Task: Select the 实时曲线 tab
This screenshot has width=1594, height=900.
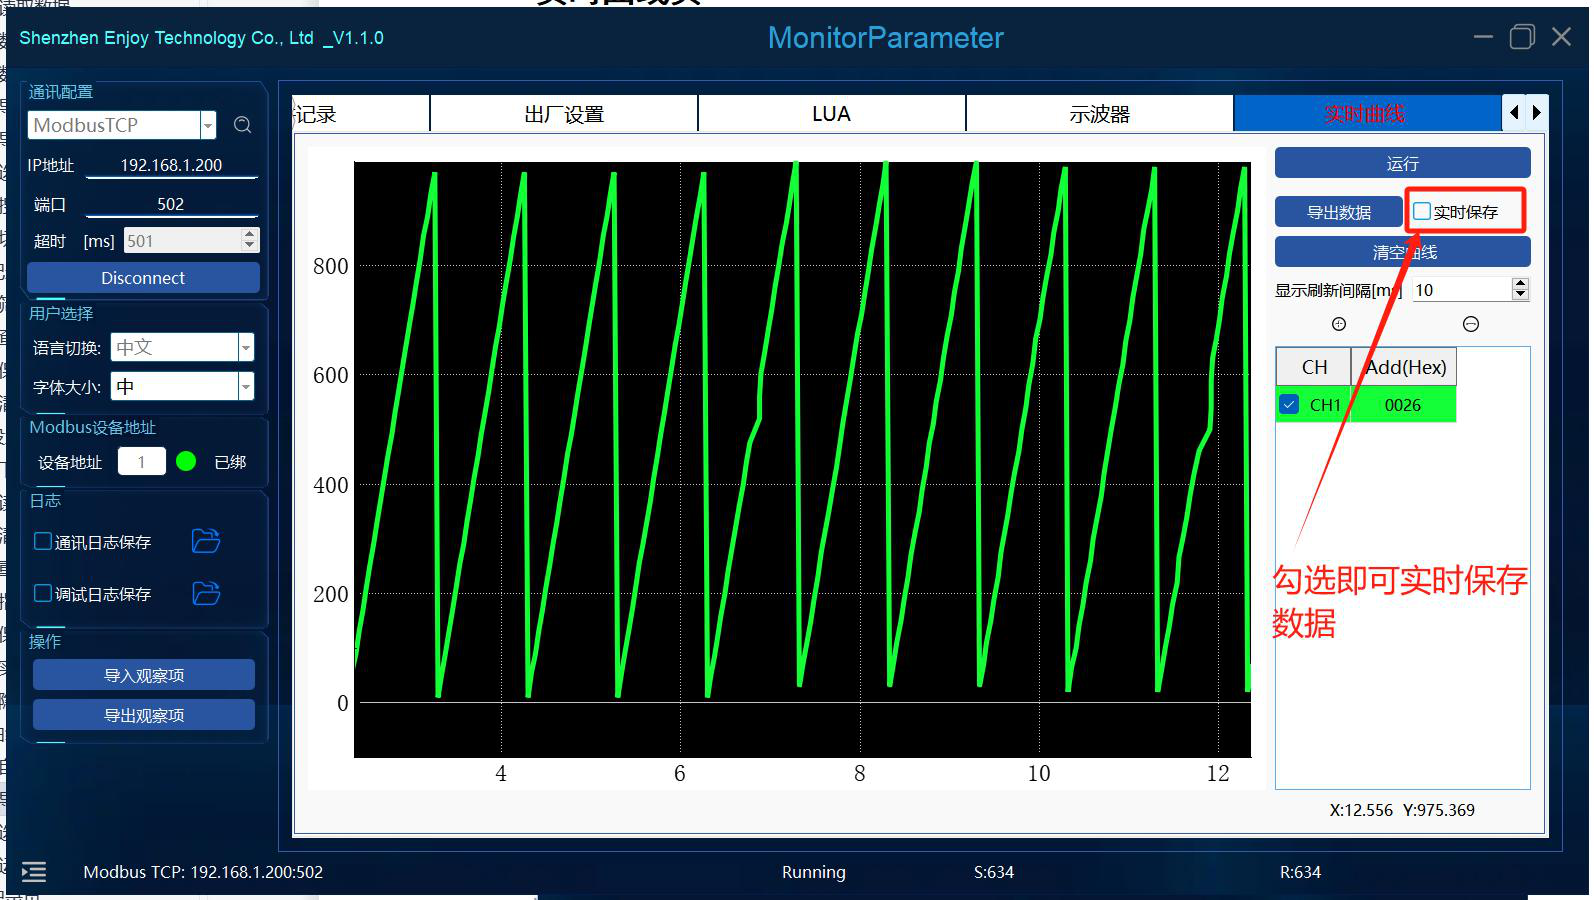Action: click(x=1367, y=114)
